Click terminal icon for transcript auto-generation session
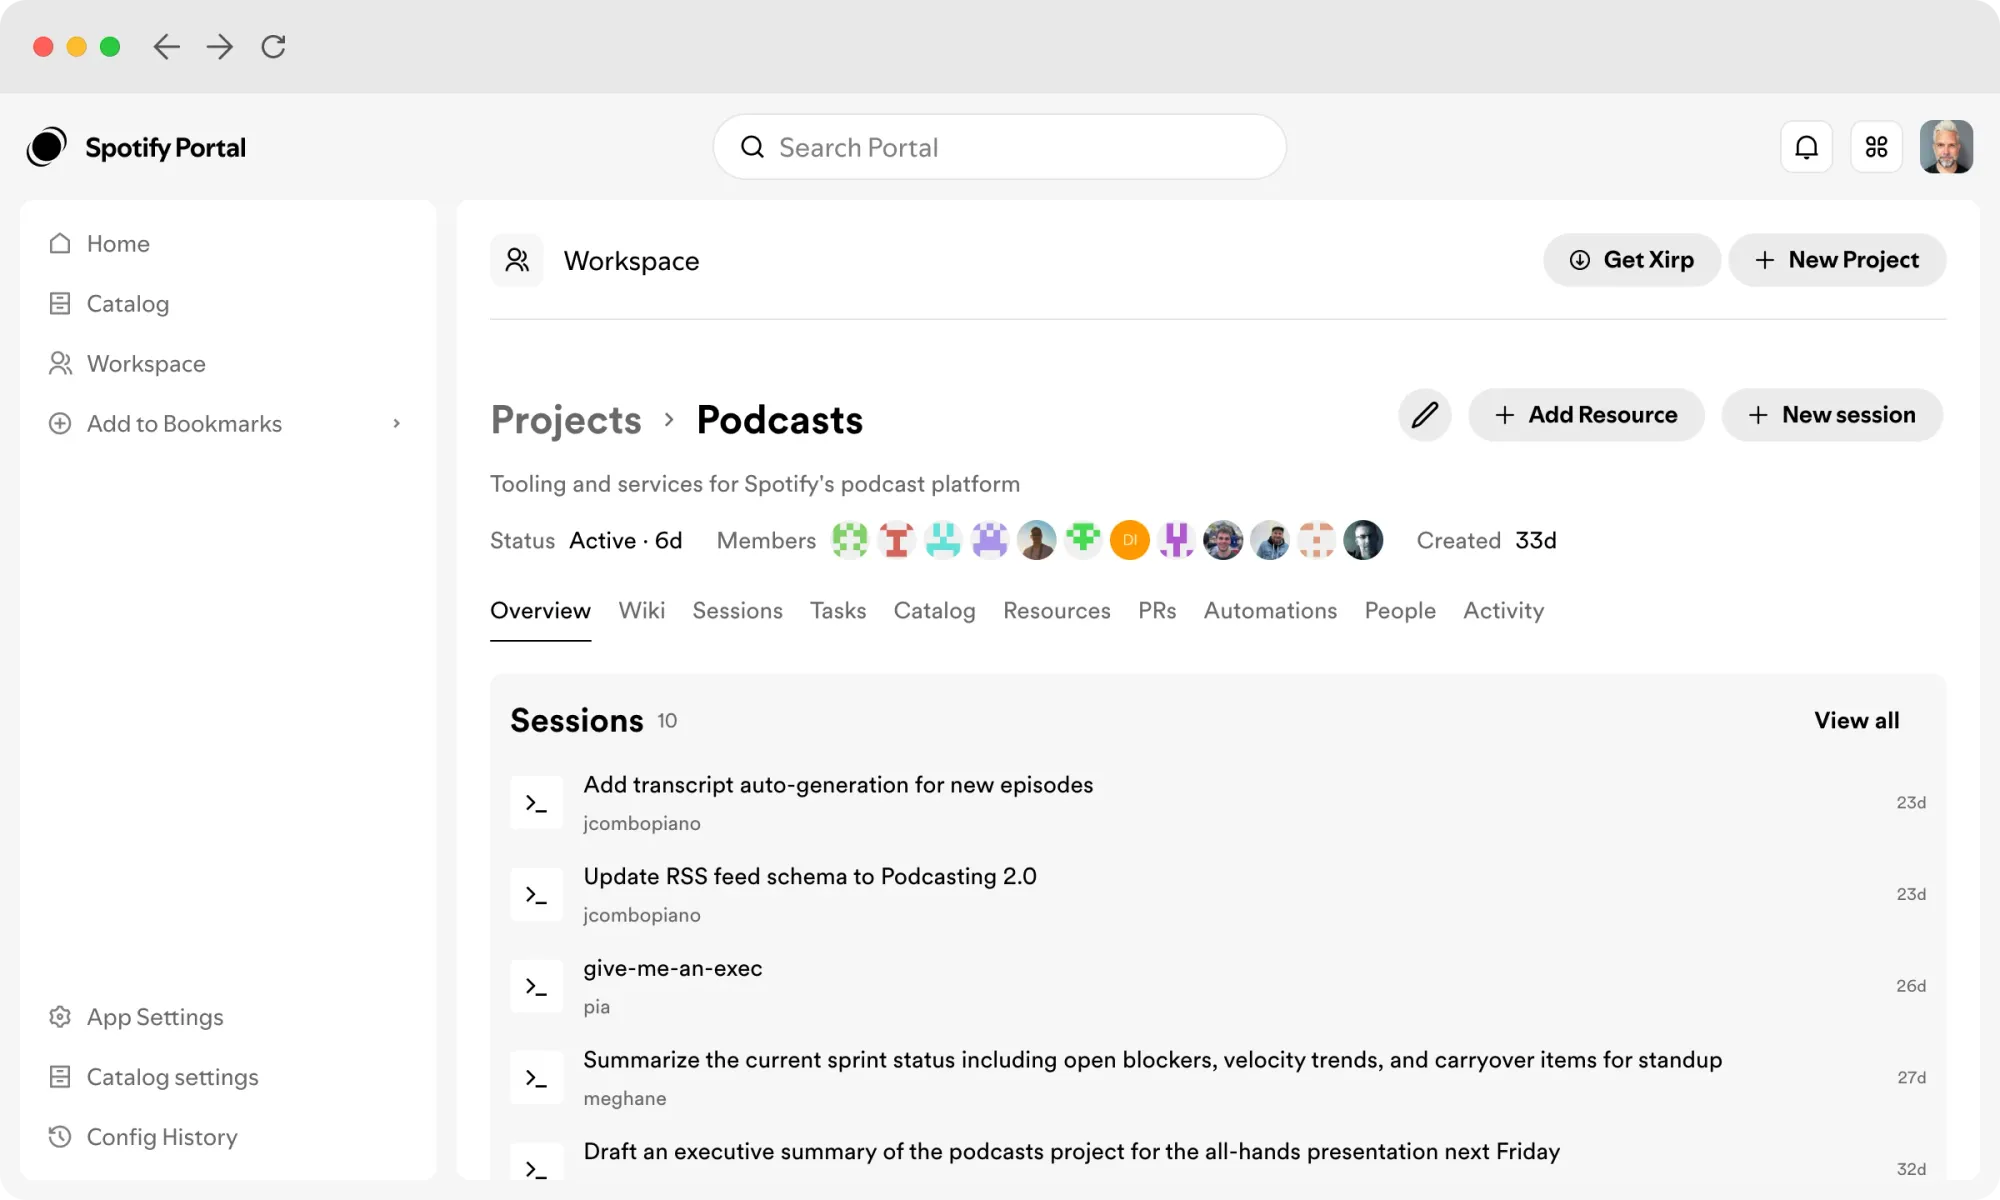 (536, 803)
